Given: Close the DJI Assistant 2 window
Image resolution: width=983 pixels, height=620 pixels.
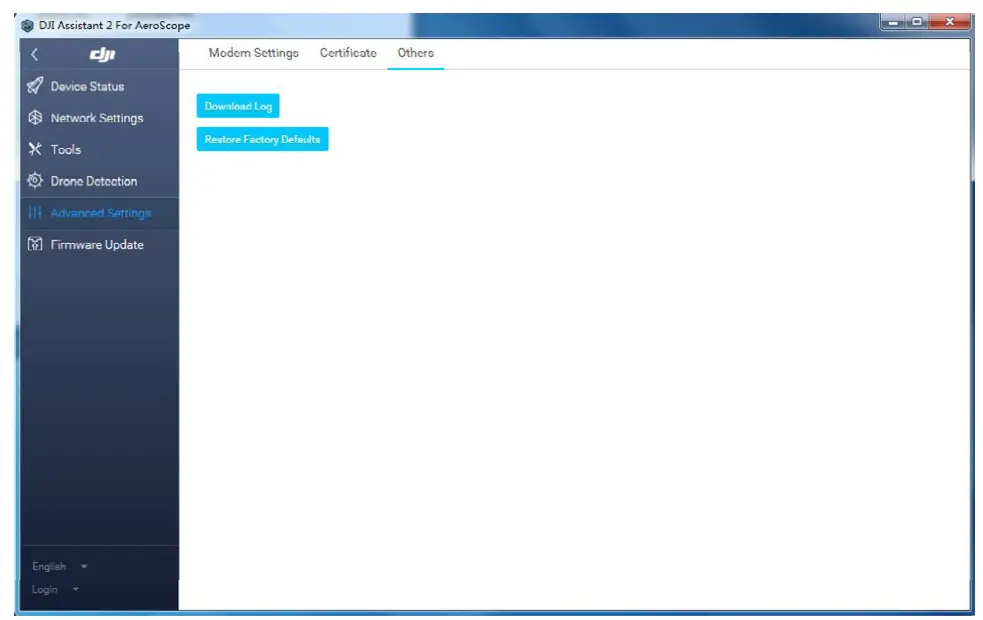Looking at the screenshot, I should pyautogui.click(x=949, y=23).
